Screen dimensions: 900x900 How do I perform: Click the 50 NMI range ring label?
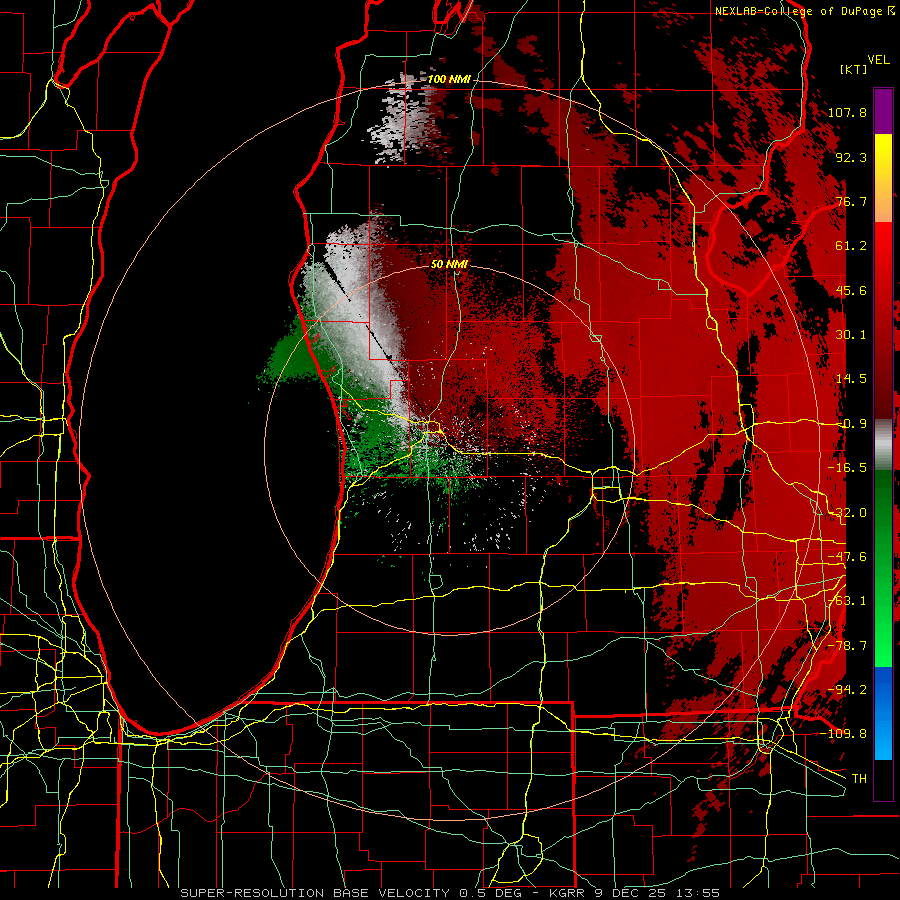[449, 265]
